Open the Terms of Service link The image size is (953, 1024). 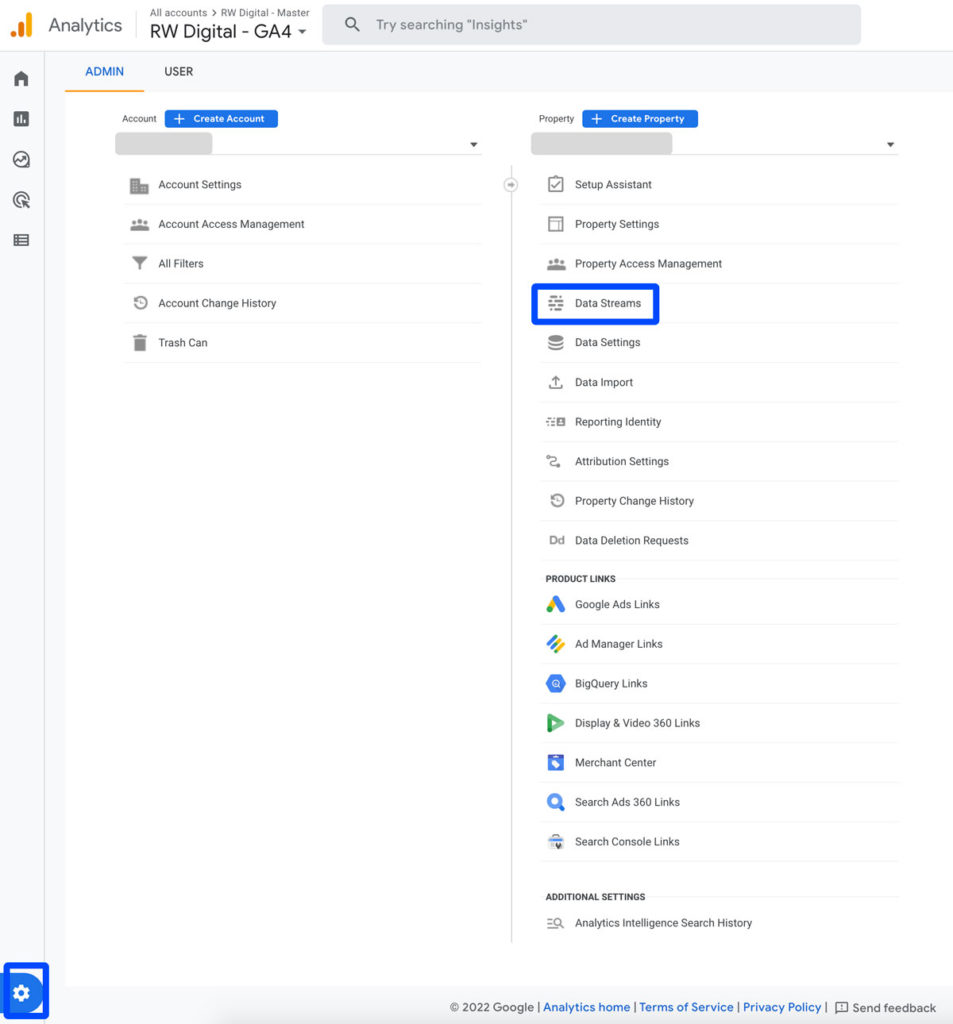point(686,1007)
